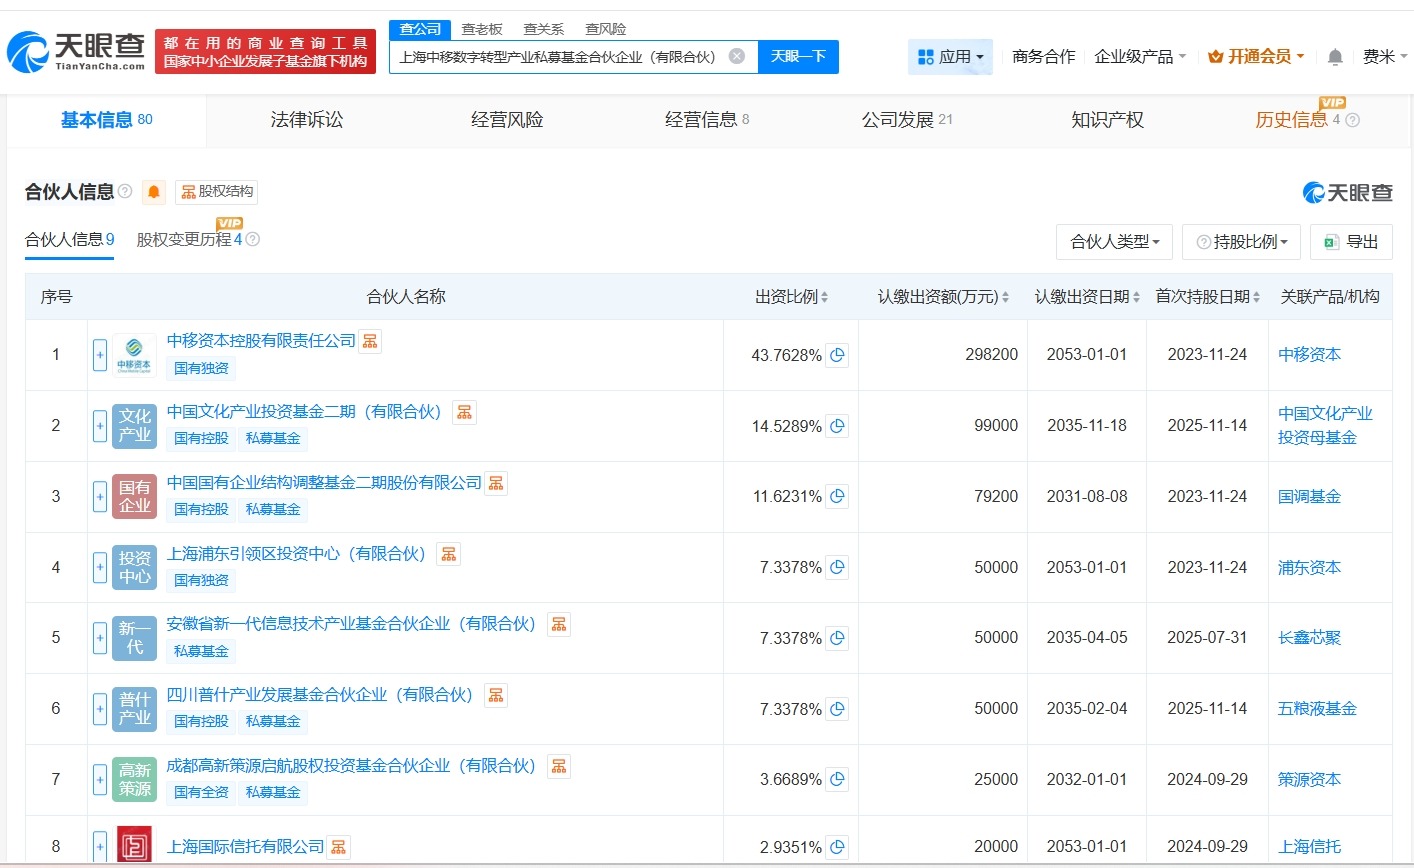
Task: Click inside the company search input field
Action: click(560, 57)
